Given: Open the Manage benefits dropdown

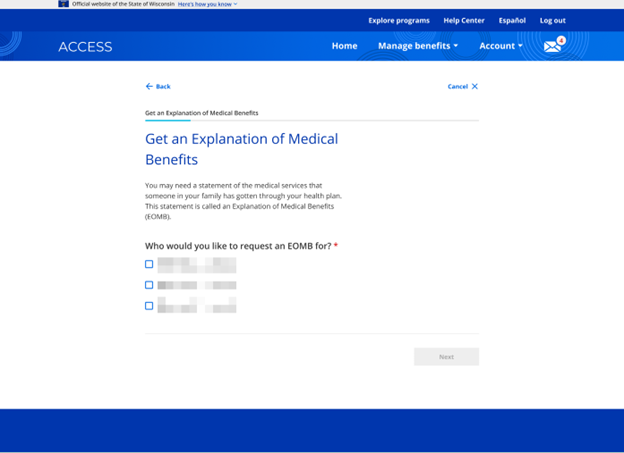Looking at the screenshot, I should tap(418, 46).
